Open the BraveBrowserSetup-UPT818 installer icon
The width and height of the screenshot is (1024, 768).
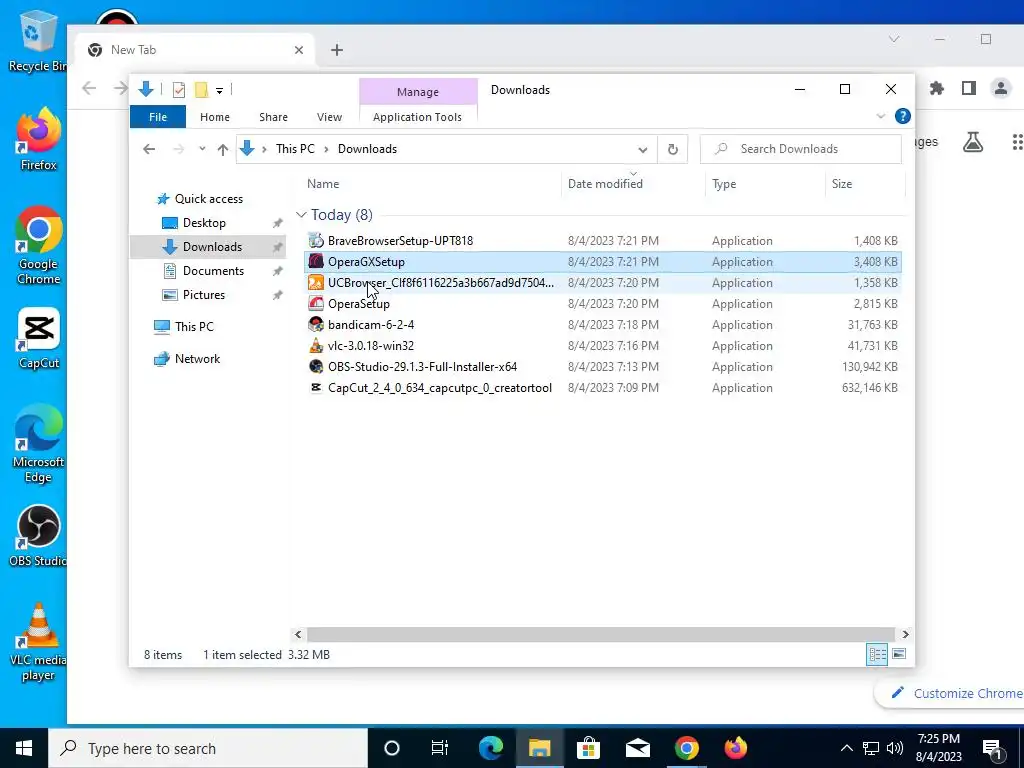tap(315, 240)
